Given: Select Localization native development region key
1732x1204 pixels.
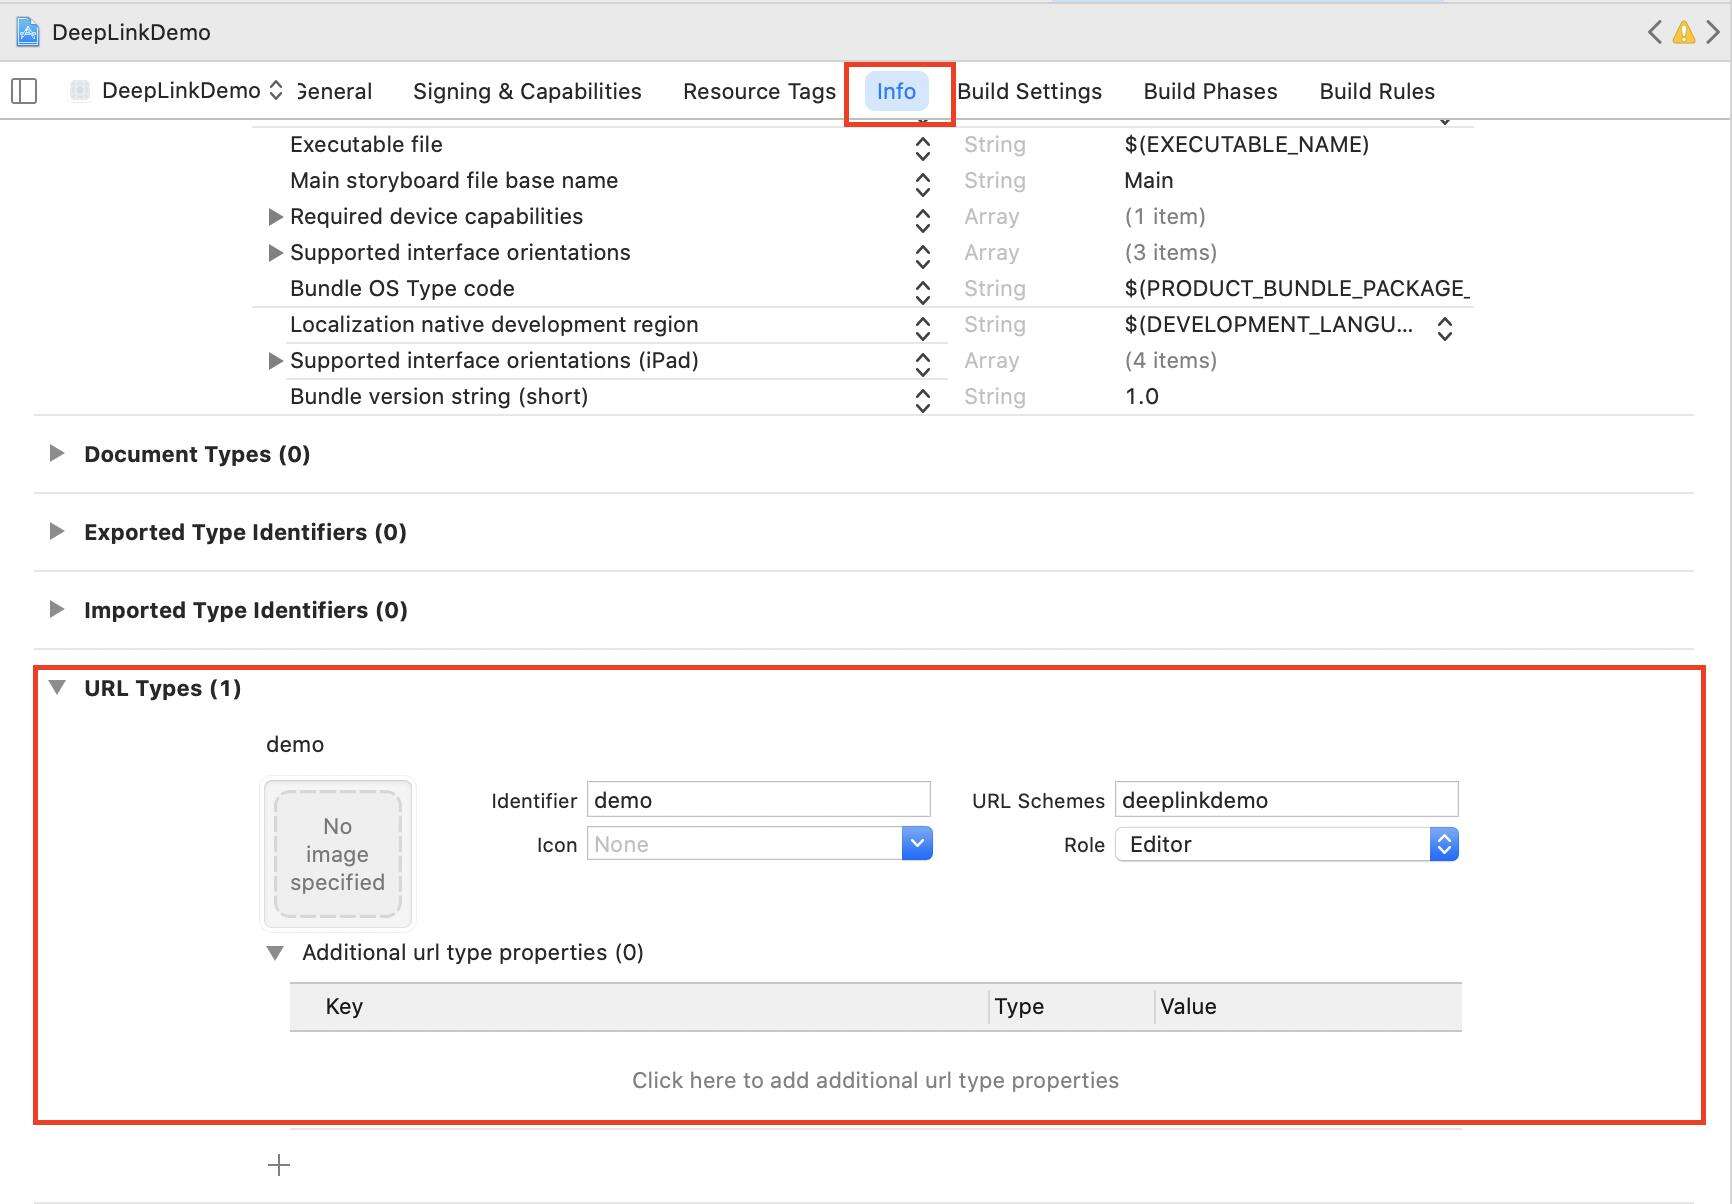Looking at the screenshot, I should coord(494,324).
